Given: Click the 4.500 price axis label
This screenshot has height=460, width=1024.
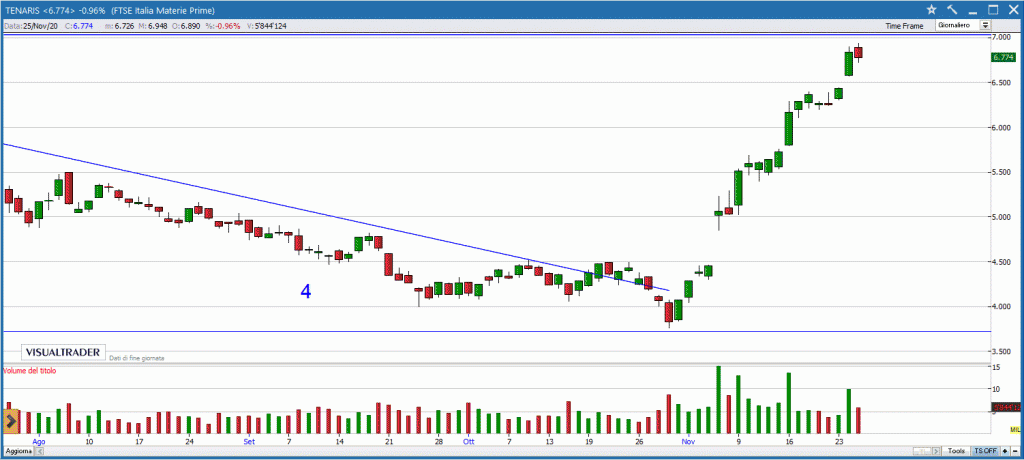Looking at the screenshot, I should (1002, 262).
